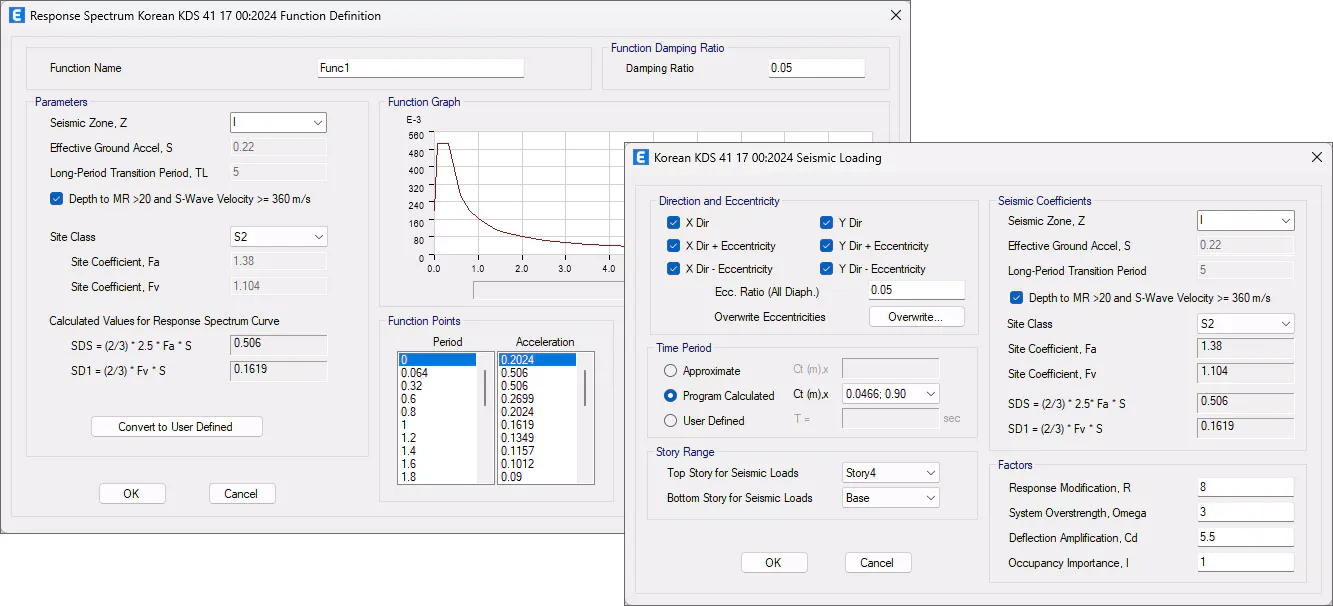Click OK in the Seismic Loading dialog
This screenshot has height=606, width=1333.
773,563
